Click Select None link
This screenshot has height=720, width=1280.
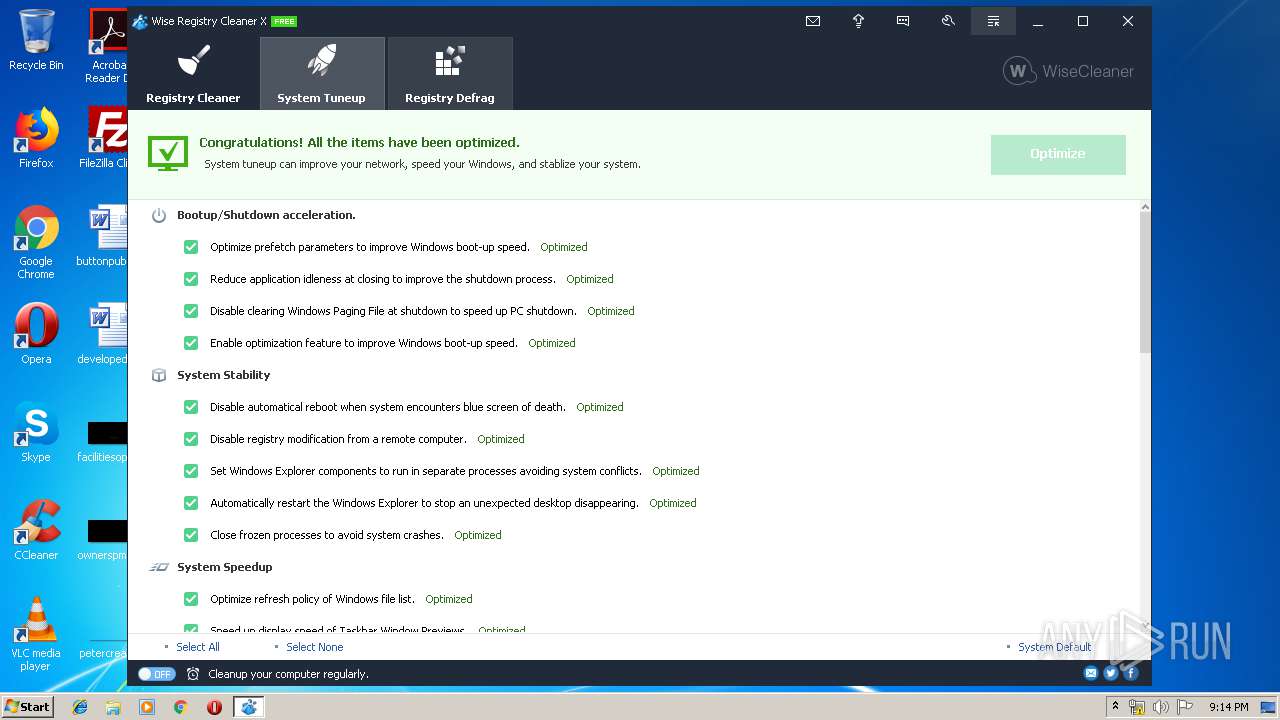[x=315, y=647]
